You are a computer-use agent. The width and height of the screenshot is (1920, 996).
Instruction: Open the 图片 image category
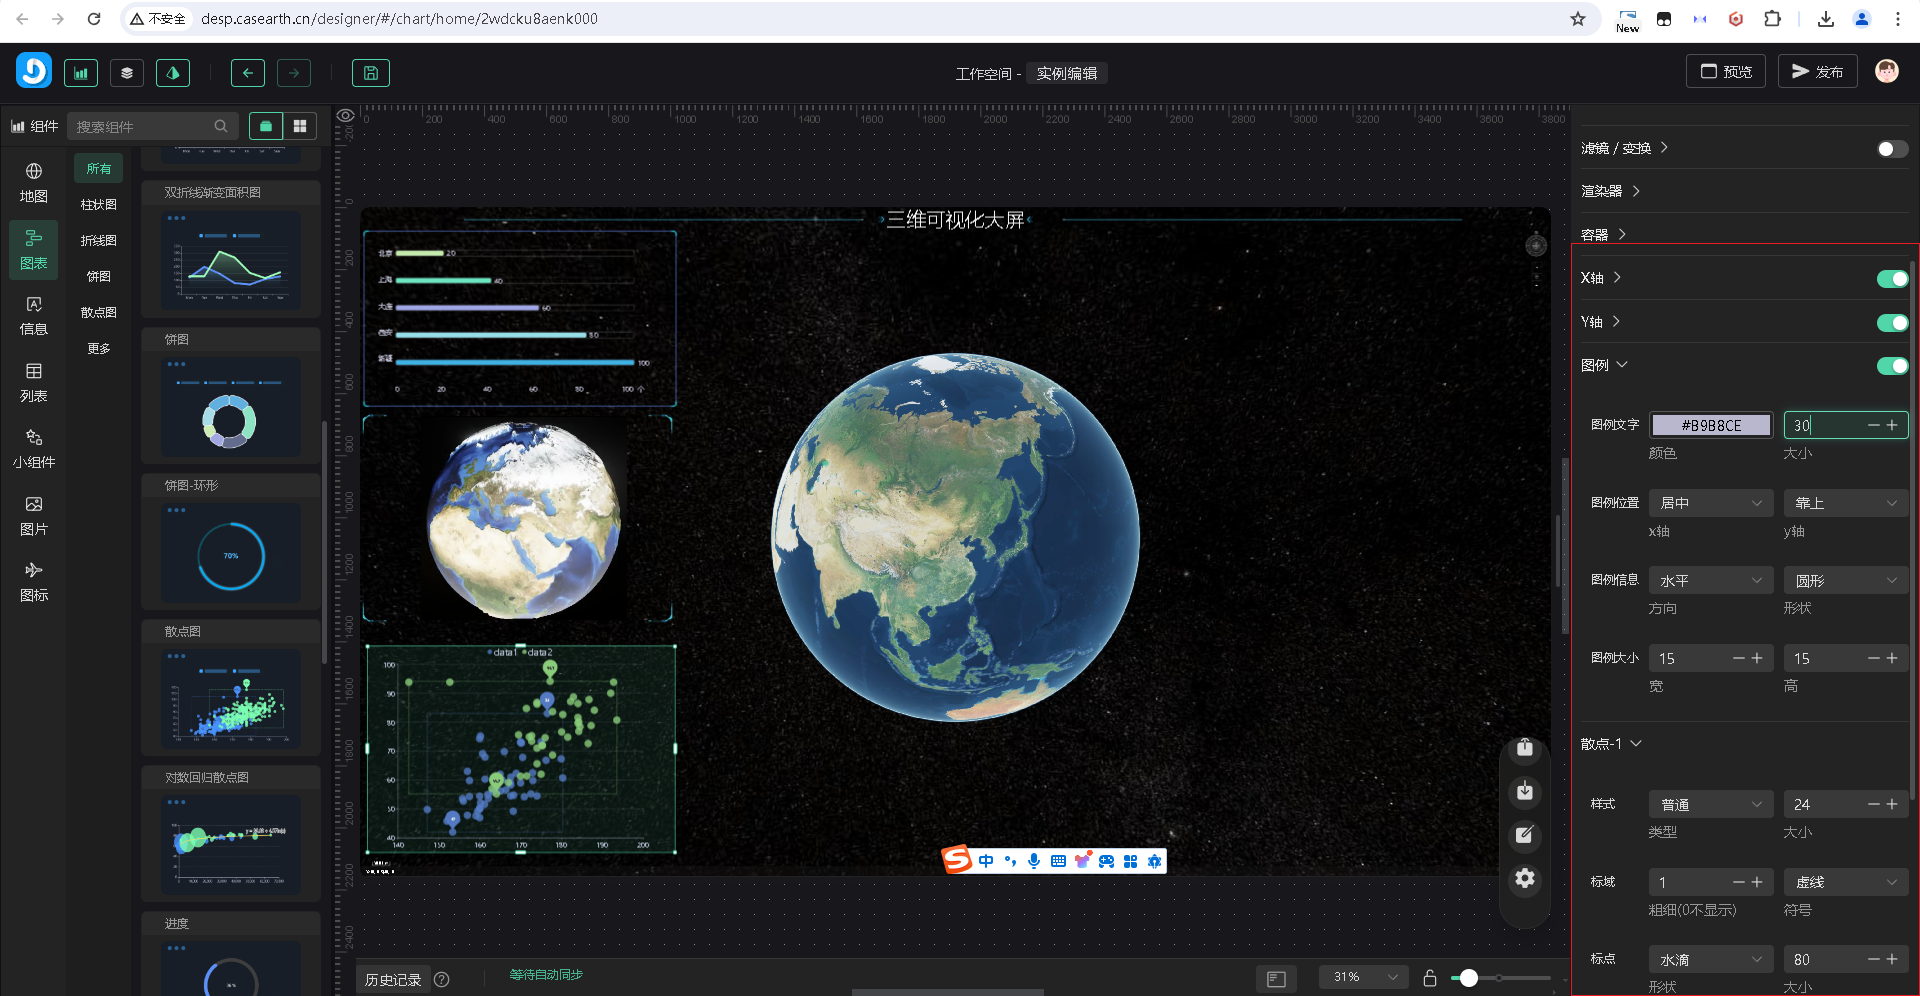click(x=33, y=515)
